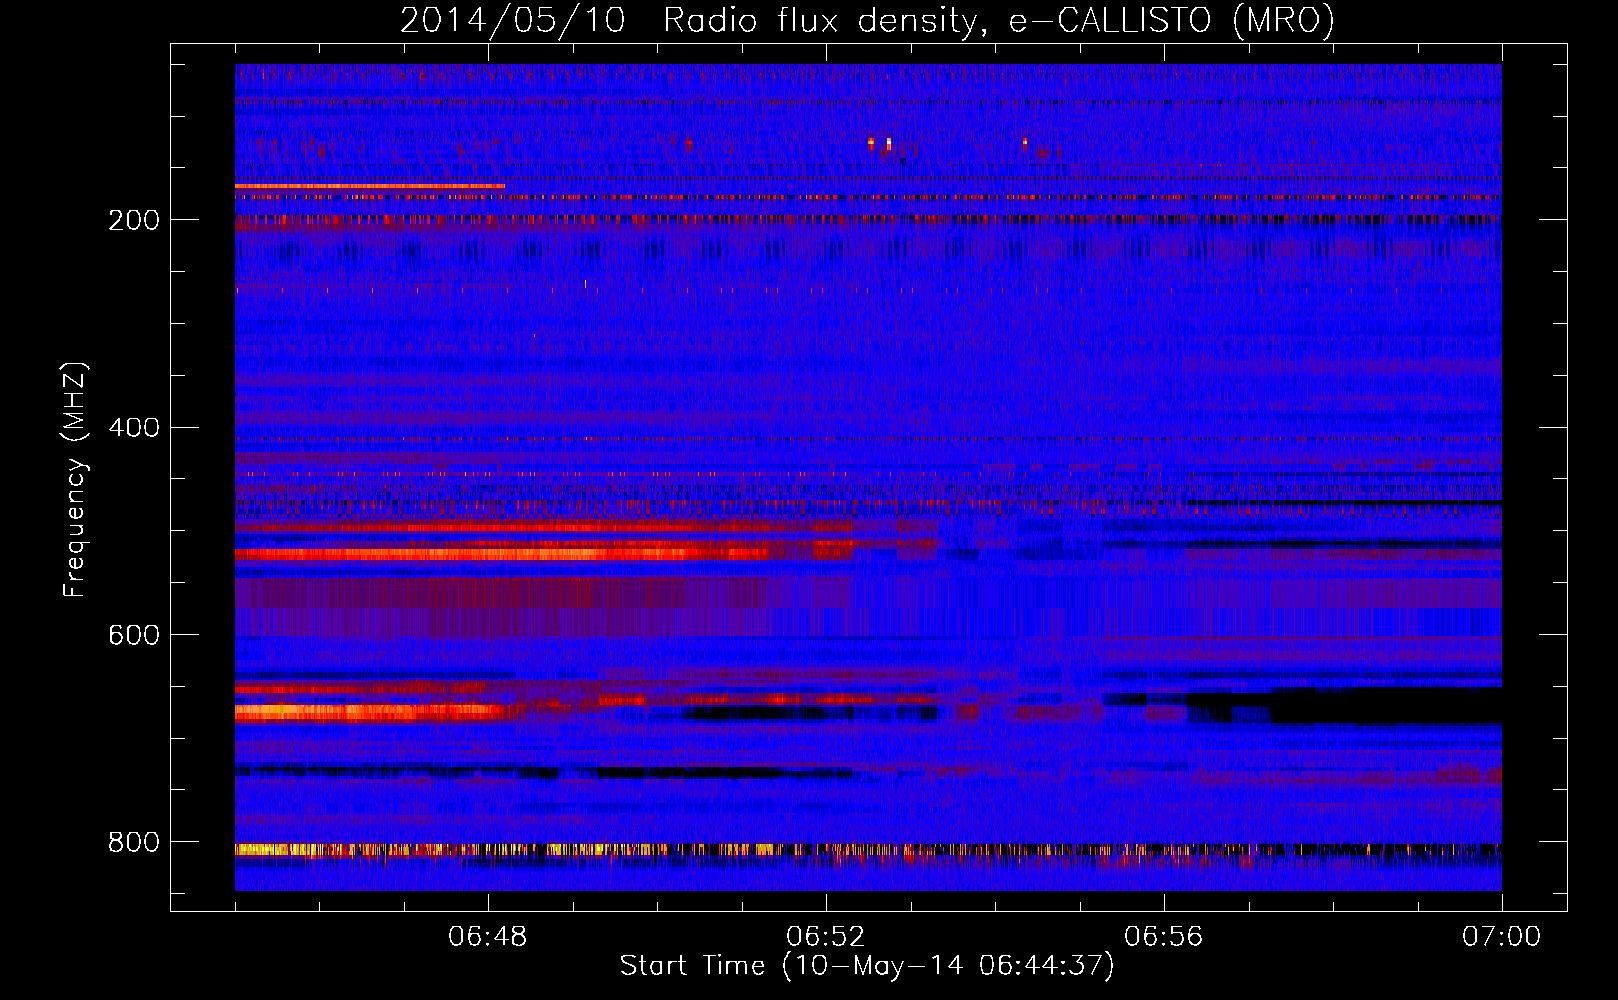Image resolution: width=1618 pixels, height=1000 pixels.
Task: Click the 800 frequency tick label
Action: [x=134, y=843]
